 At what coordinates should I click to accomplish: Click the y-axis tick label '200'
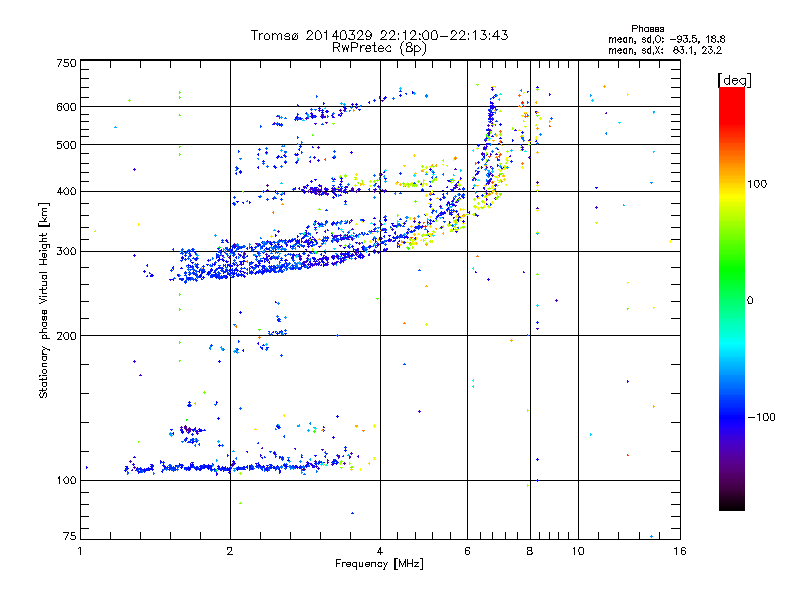point(67,336)
